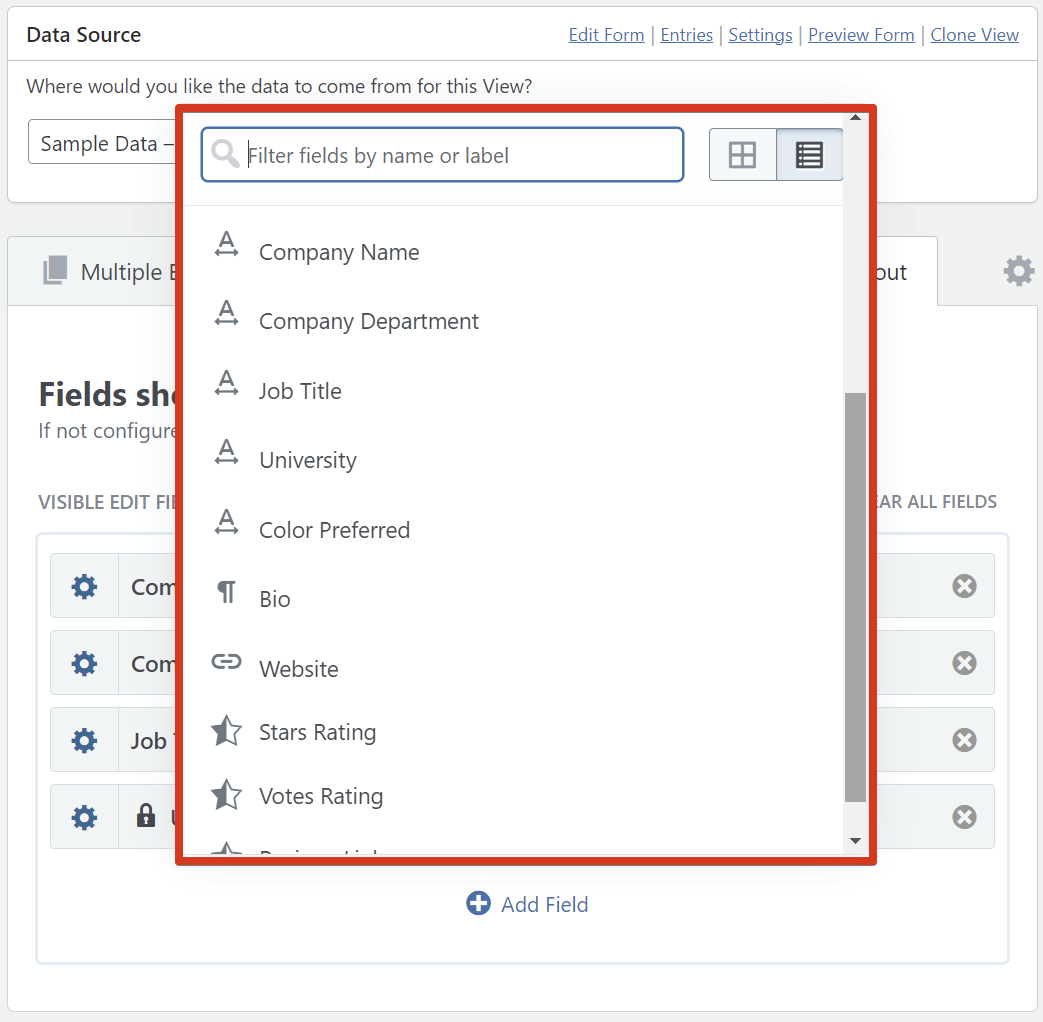Remove the last field in the list
The image size is (1043, 1022).
point(964,817)
